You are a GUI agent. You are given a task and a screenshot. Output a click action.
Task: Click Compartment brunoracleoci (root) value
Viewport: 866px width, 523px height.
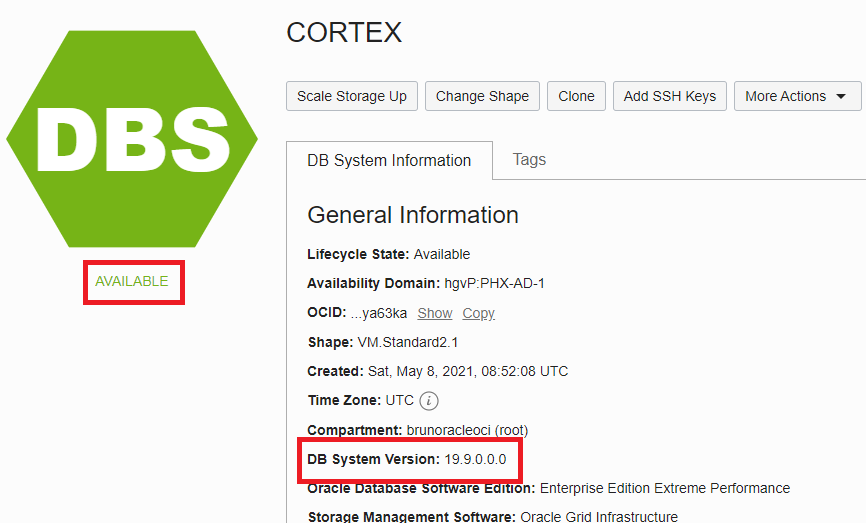[467, 430]
